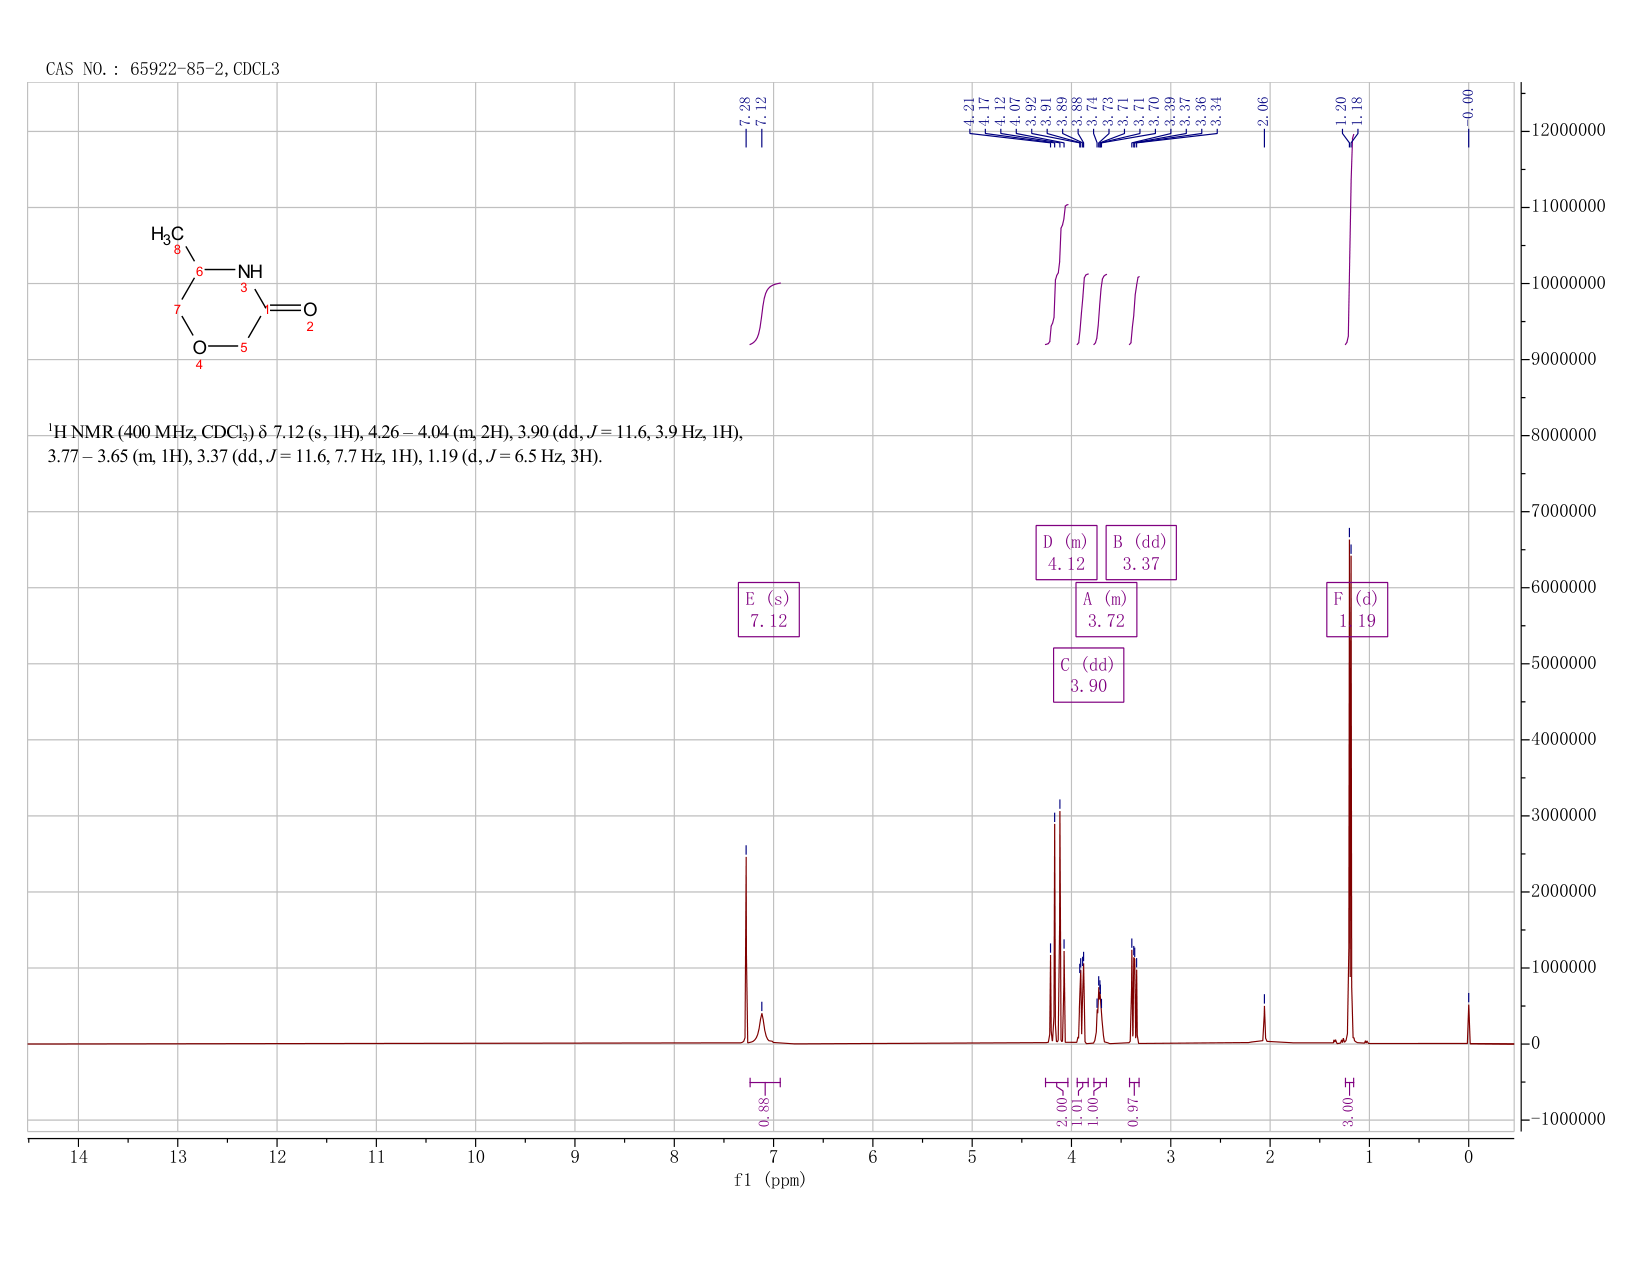Click the 12000000 y-axis tick label

pos(1568,131)
